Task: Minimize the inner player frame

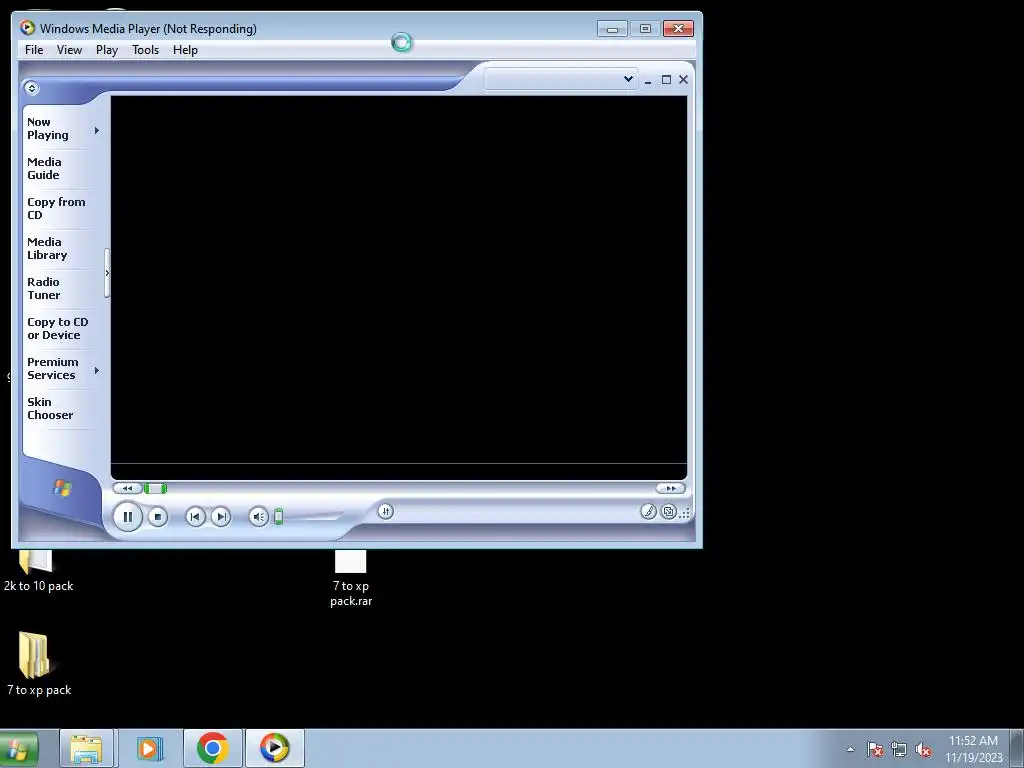Action: (648, 80)
